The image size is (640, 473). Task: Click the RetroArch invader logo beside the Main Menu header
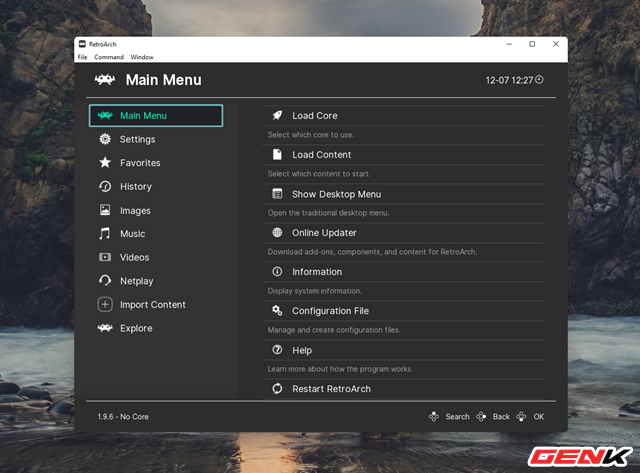click(105, 80)
